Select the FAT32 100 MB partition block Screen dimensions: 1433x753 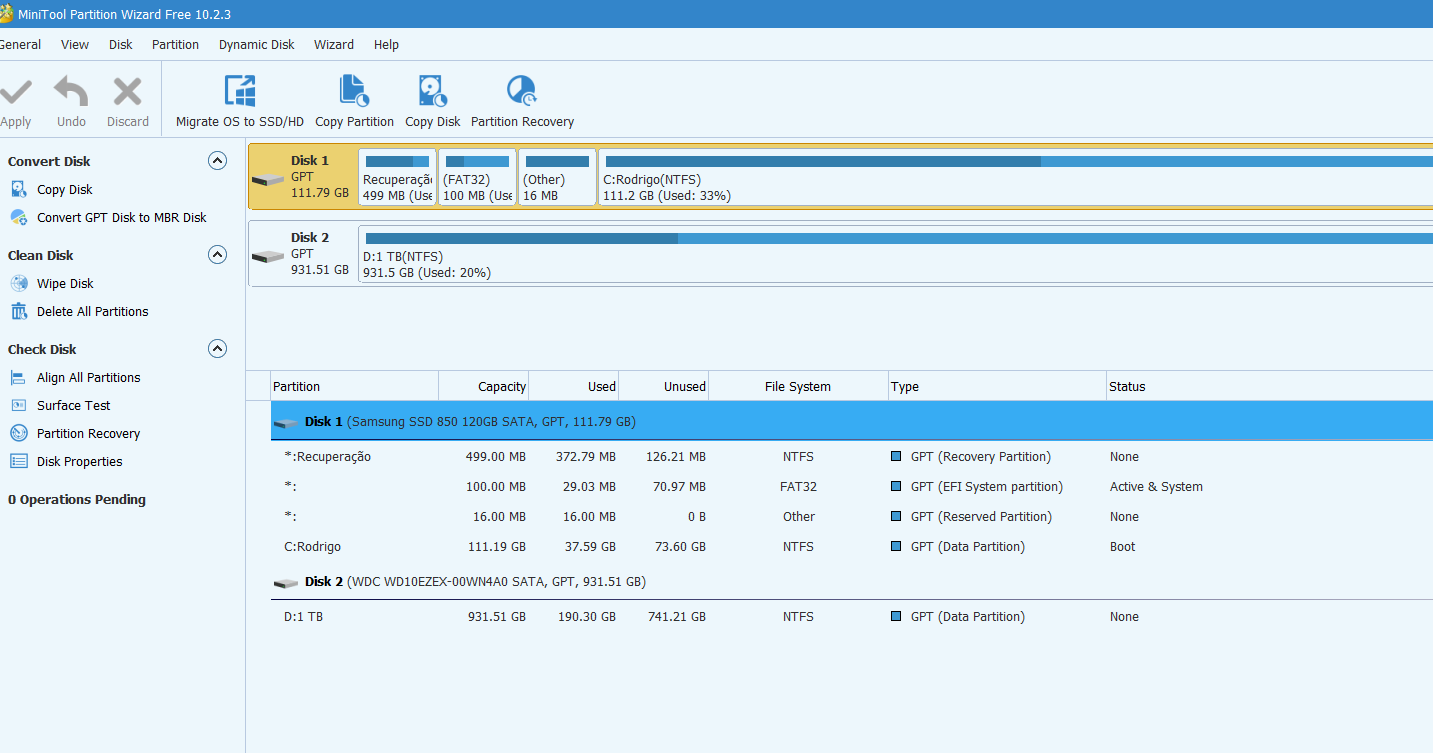coord(477,177)
